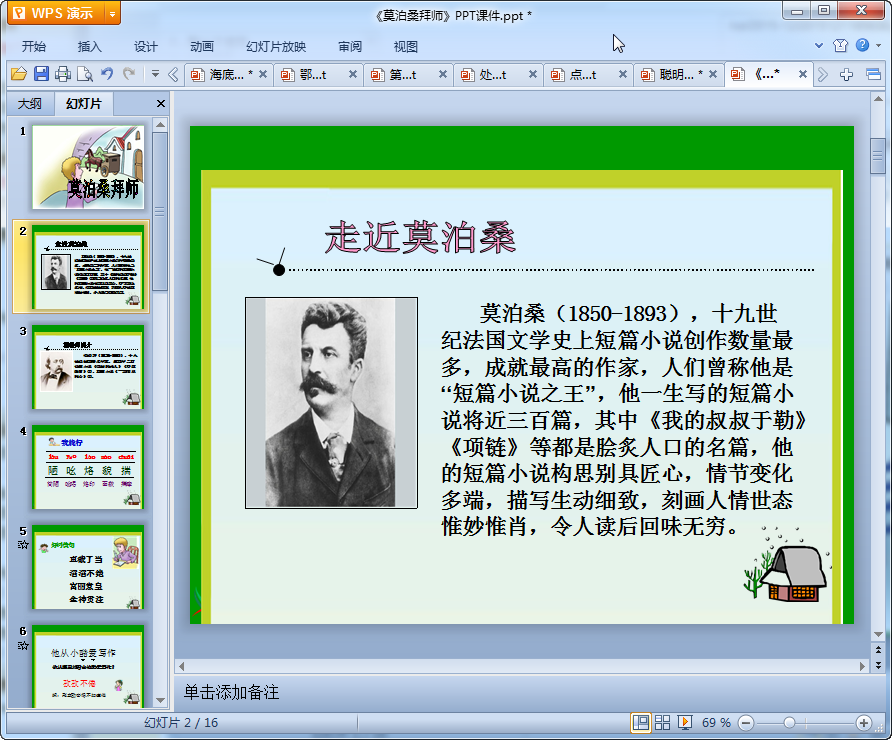The width and height of the screenshot is (892, 740).
Task: Click the Open folder icon in quick toolbar
Action: point(18,74)
